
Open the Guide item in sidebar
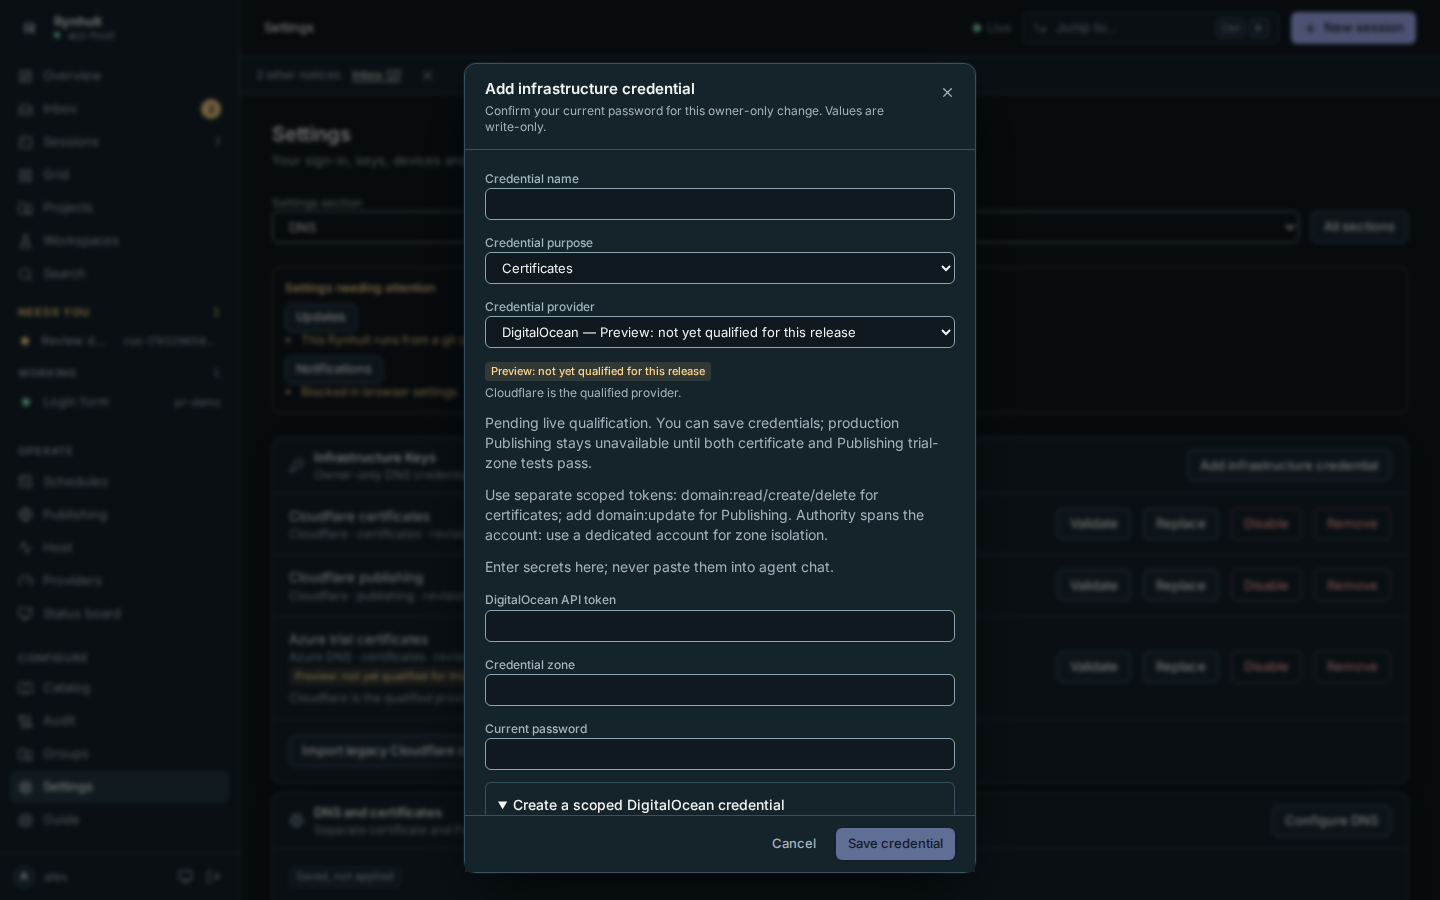coord(120,820)
